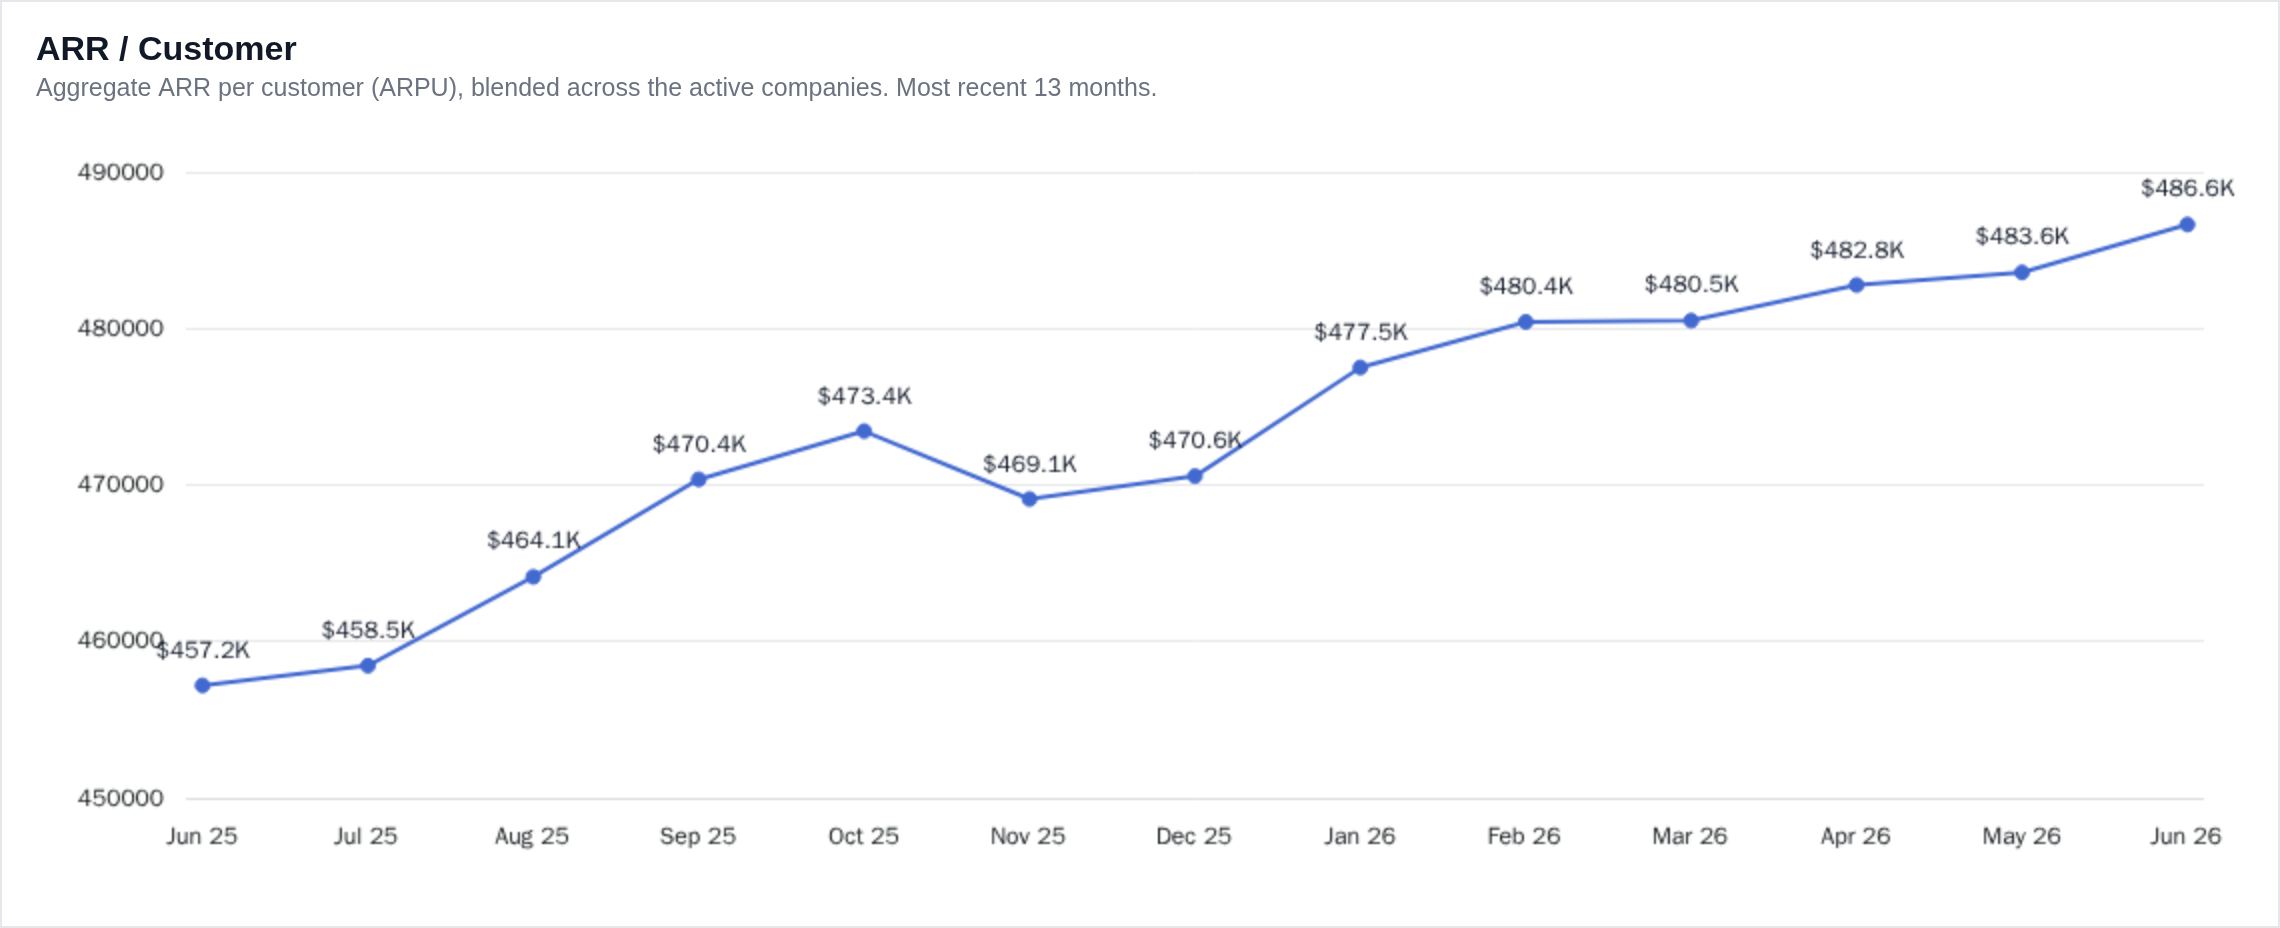Viewport: 2280px width, 928px height.
Task: Click the Nov 25 data point marker
Action: (x=1029, y=499)
